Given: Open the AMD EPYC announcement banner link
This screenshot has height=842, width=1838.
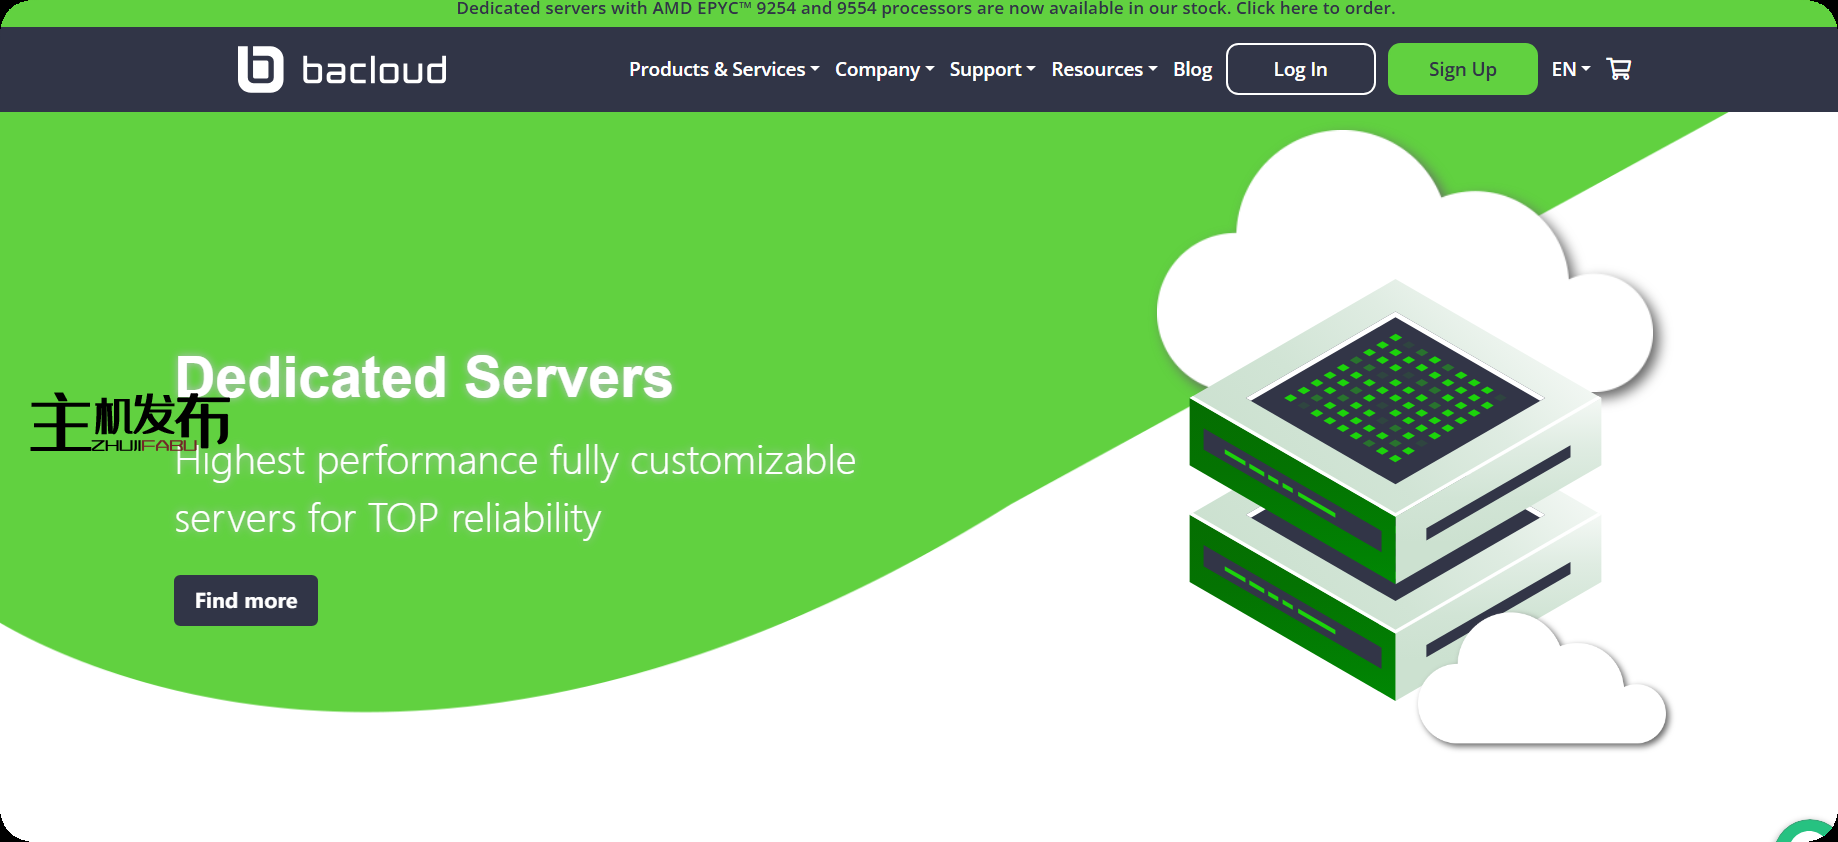Looking at the screenshot, I should (925, 9).
